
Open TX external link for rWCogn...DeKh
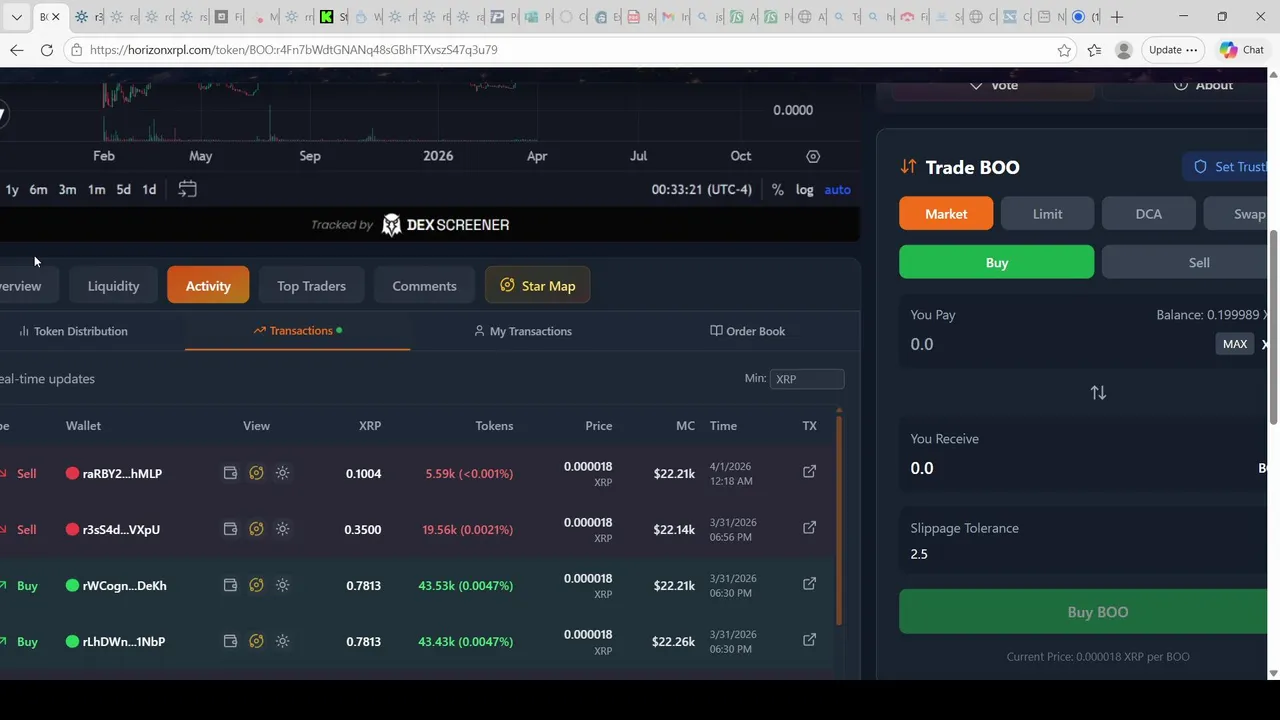809,583
